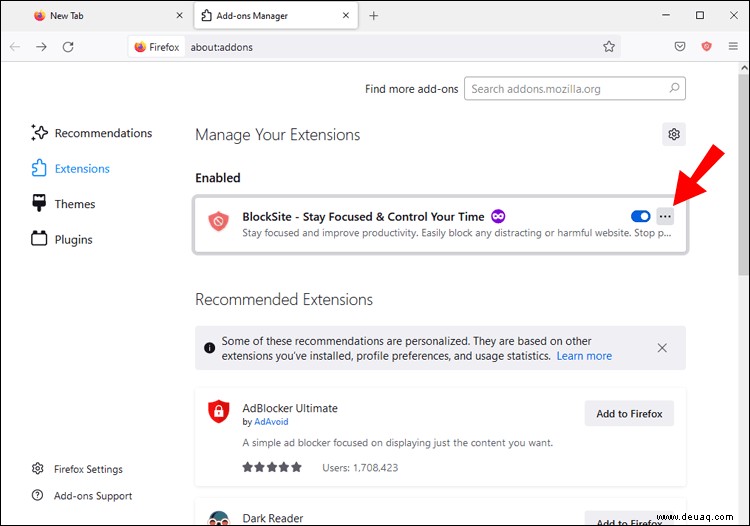Dismiss the personalized recommendations notice
The width and height of the screenshot is (750, 526).
662,348
